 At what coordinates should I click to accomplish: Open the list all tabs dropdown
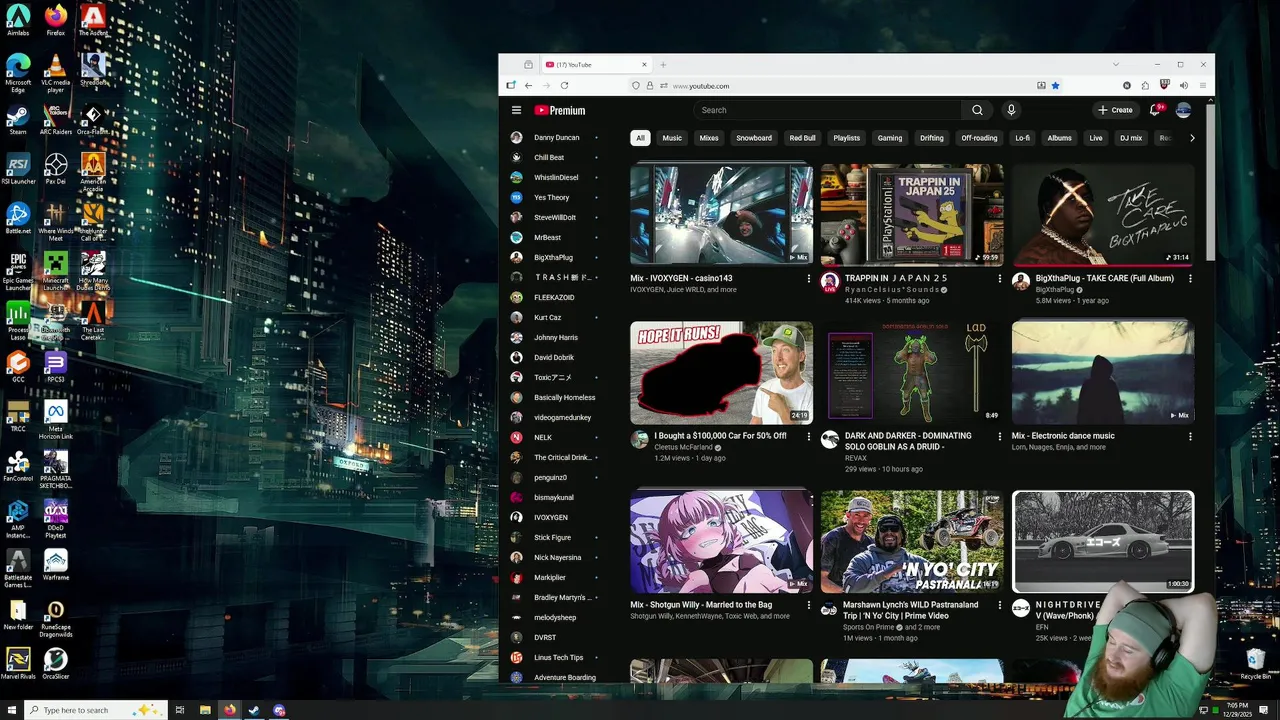(1116, 65)
